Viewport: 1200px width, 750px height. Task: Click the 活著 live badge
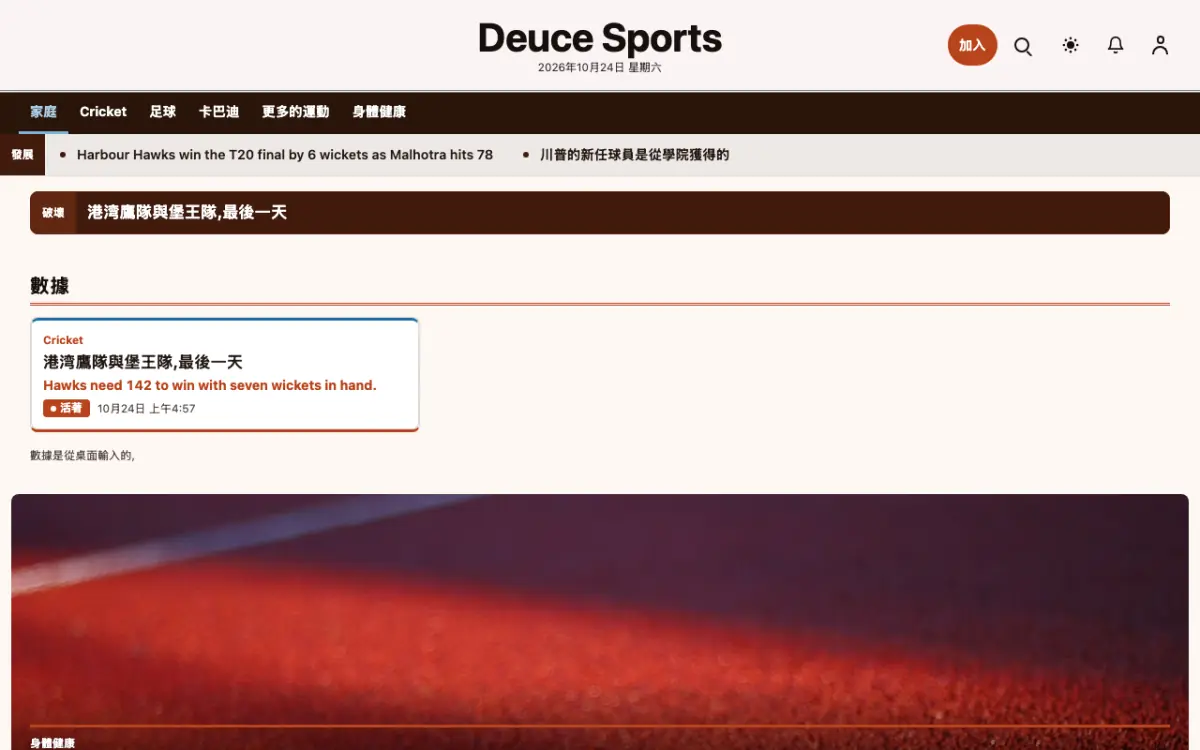pos(66,408)
